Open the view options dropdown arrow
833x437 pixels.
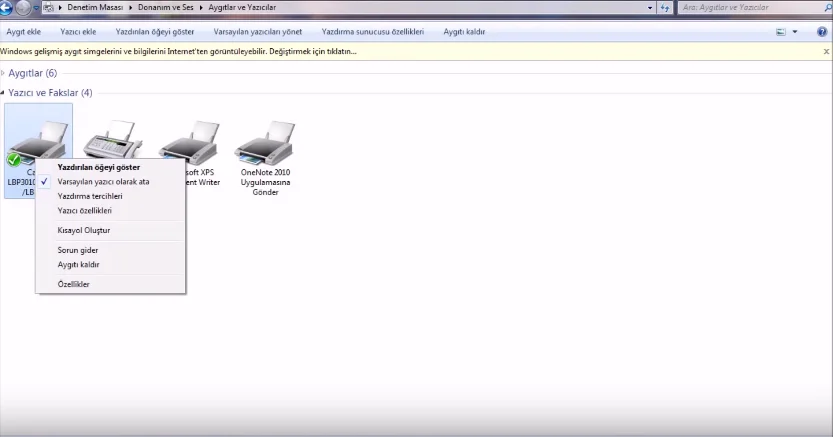point(795,32)
